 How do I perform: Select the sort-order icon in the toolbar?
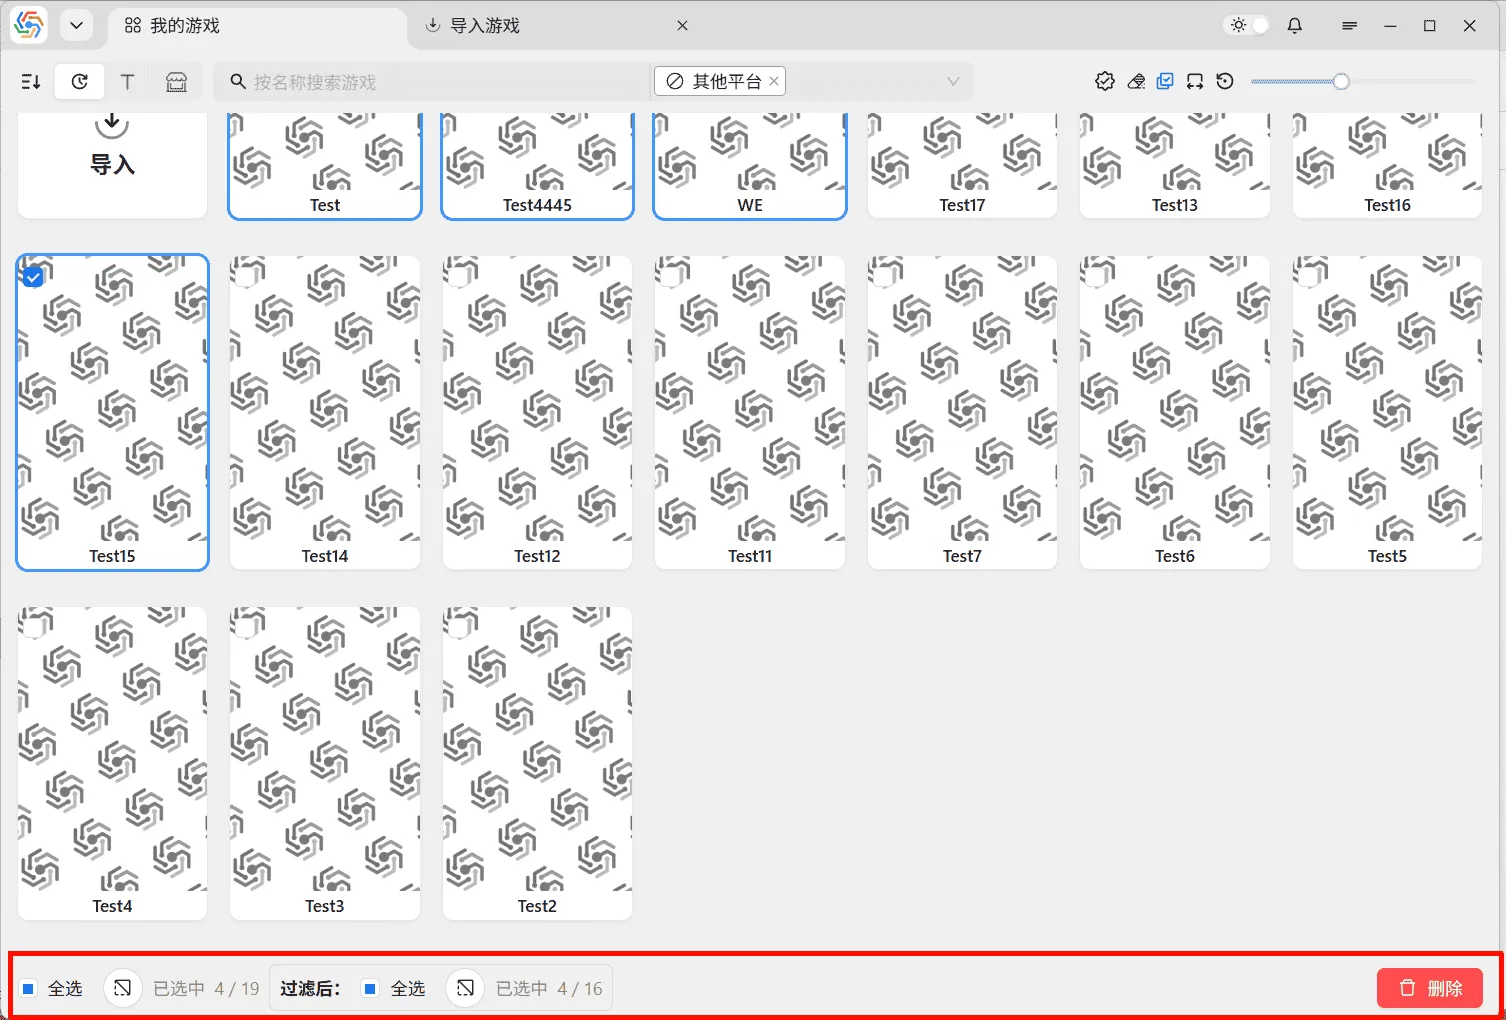click(x=30, y=81)
